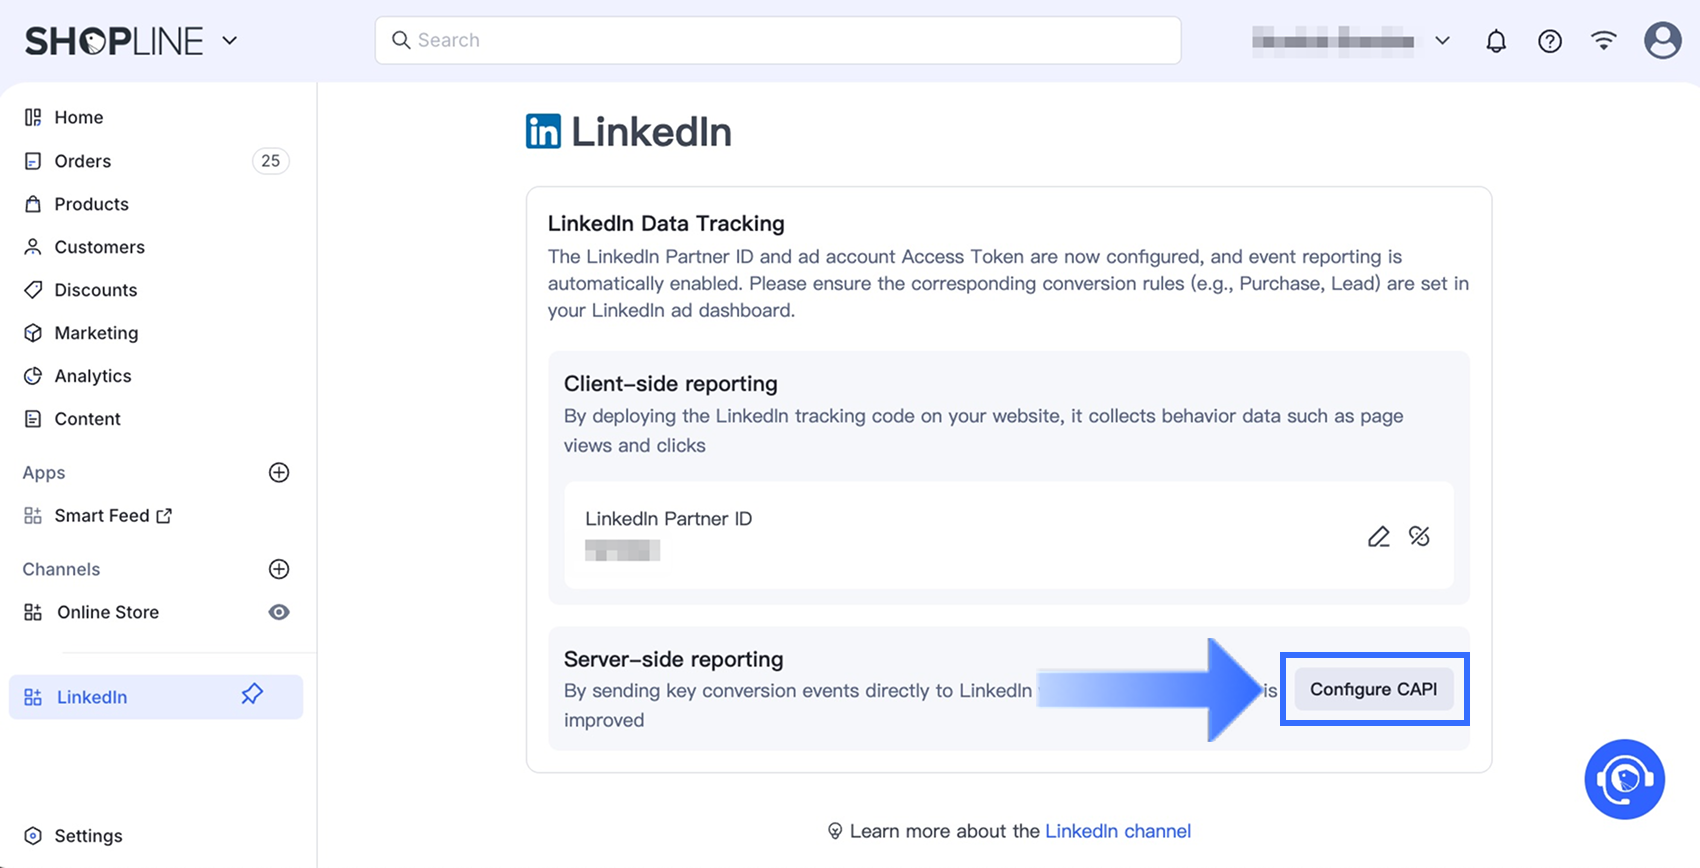Click the Wi-Fi status icon
The height and width of the screenshot is (868, 1700).
tap(1604, 40)
